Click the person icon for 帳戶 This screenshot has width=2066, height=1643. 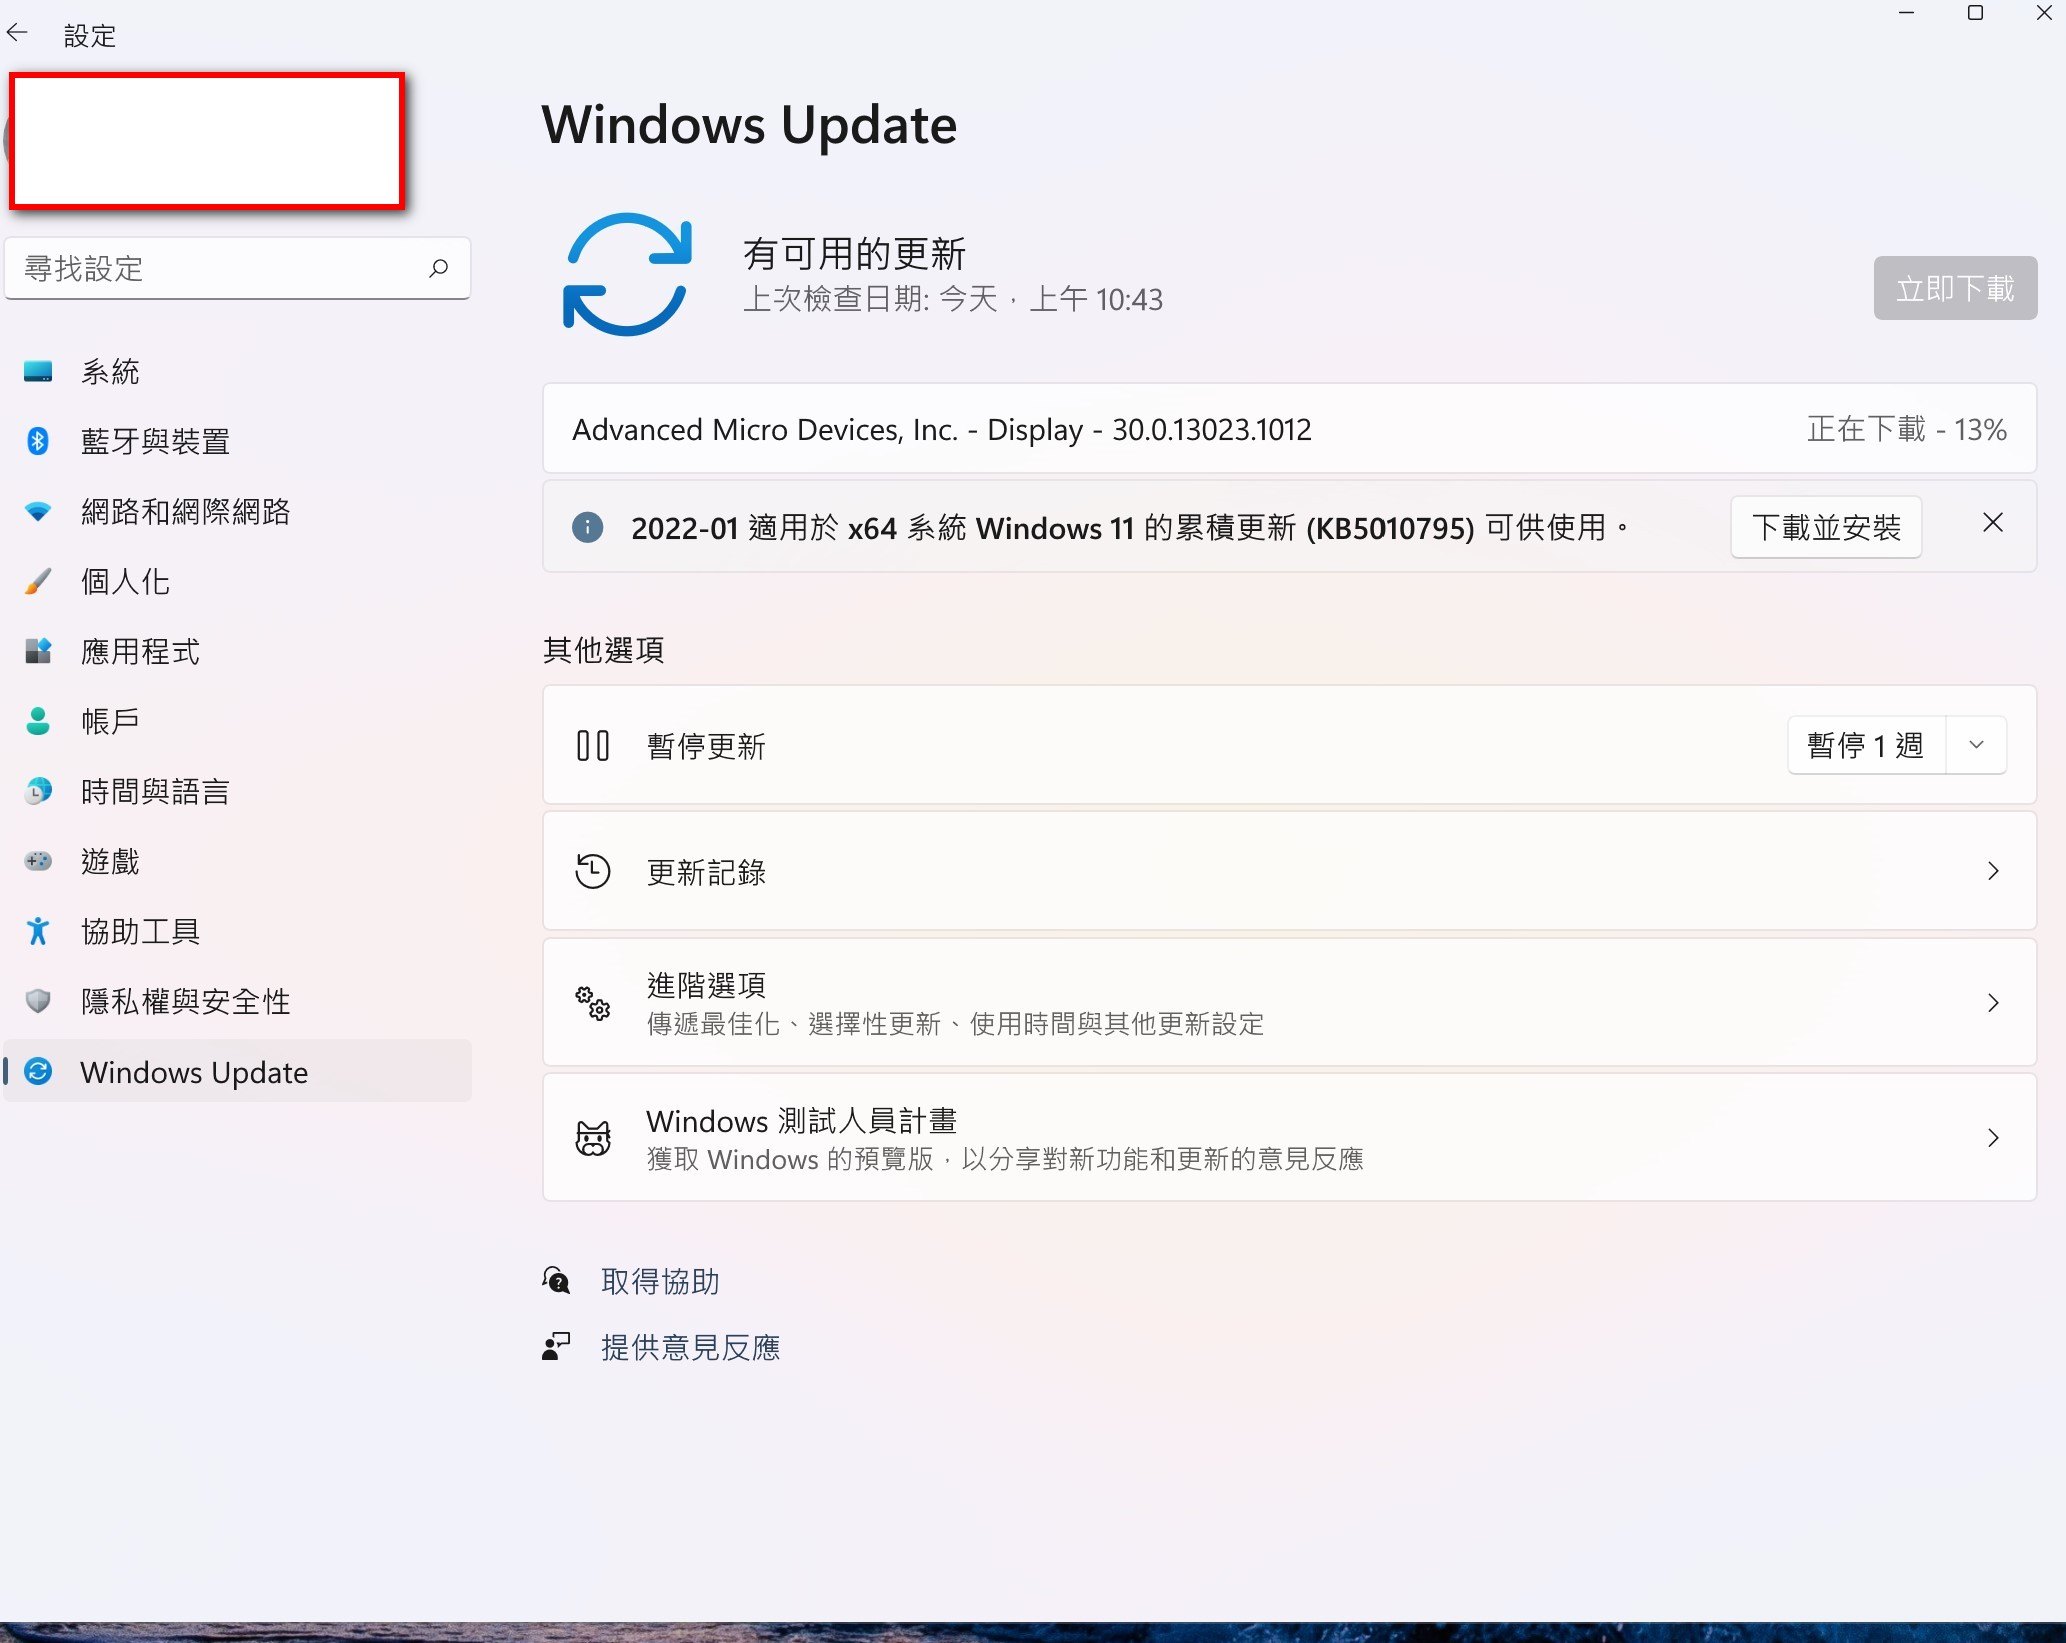click(x=38, y=721)
